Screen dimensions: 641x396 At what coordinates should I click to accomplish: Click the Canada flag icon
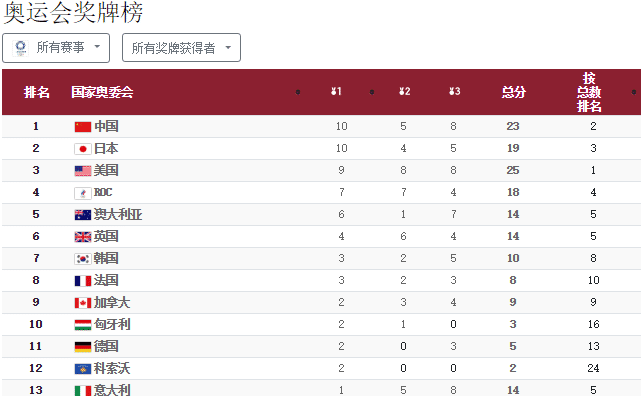(83, 303)
